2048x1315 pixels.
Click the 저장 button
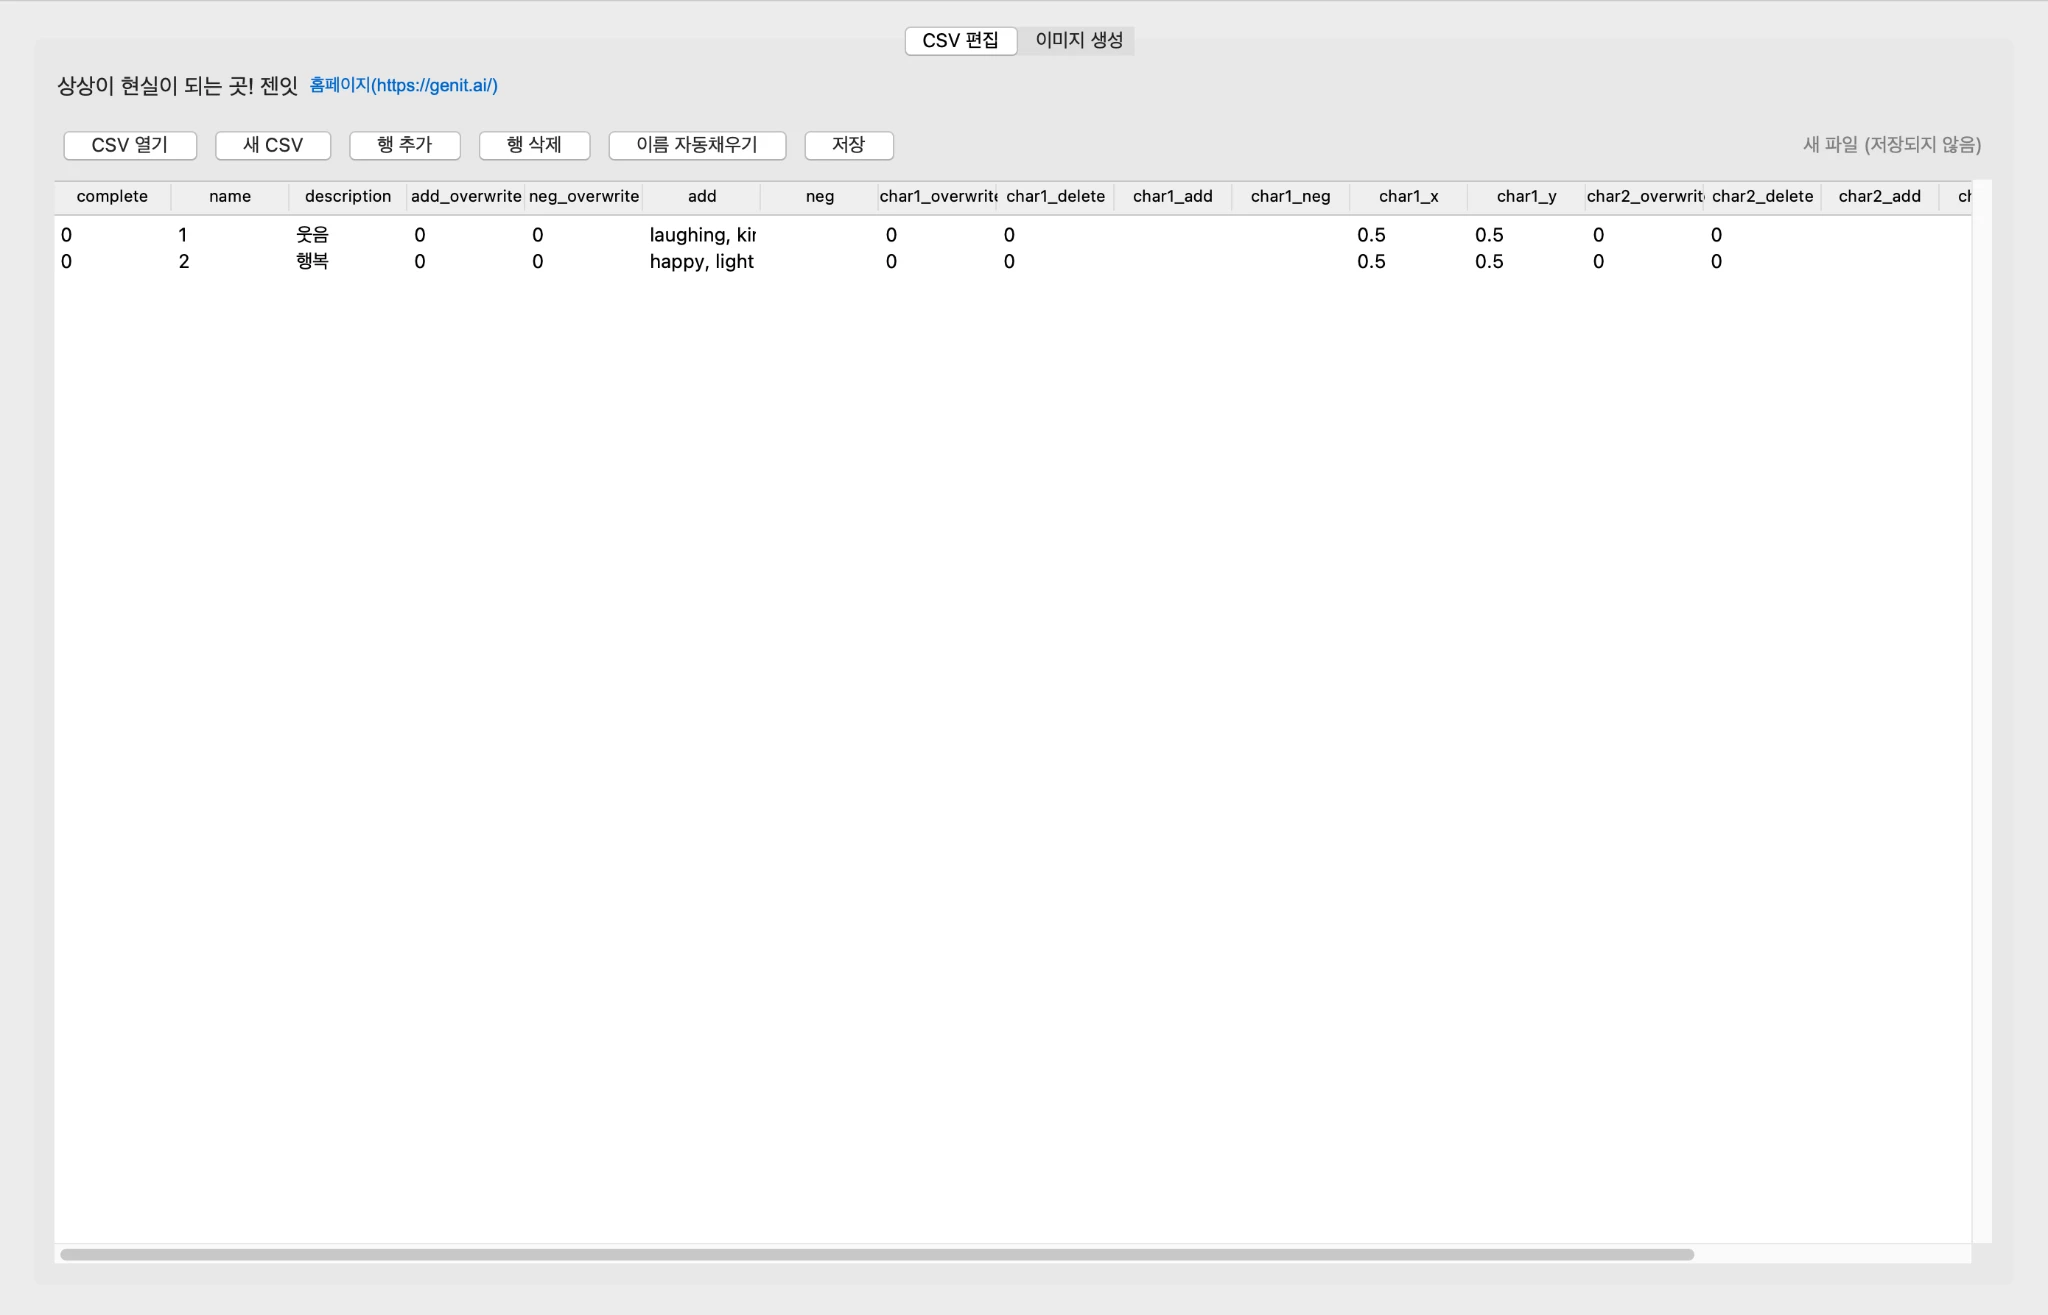click(848, 145)
